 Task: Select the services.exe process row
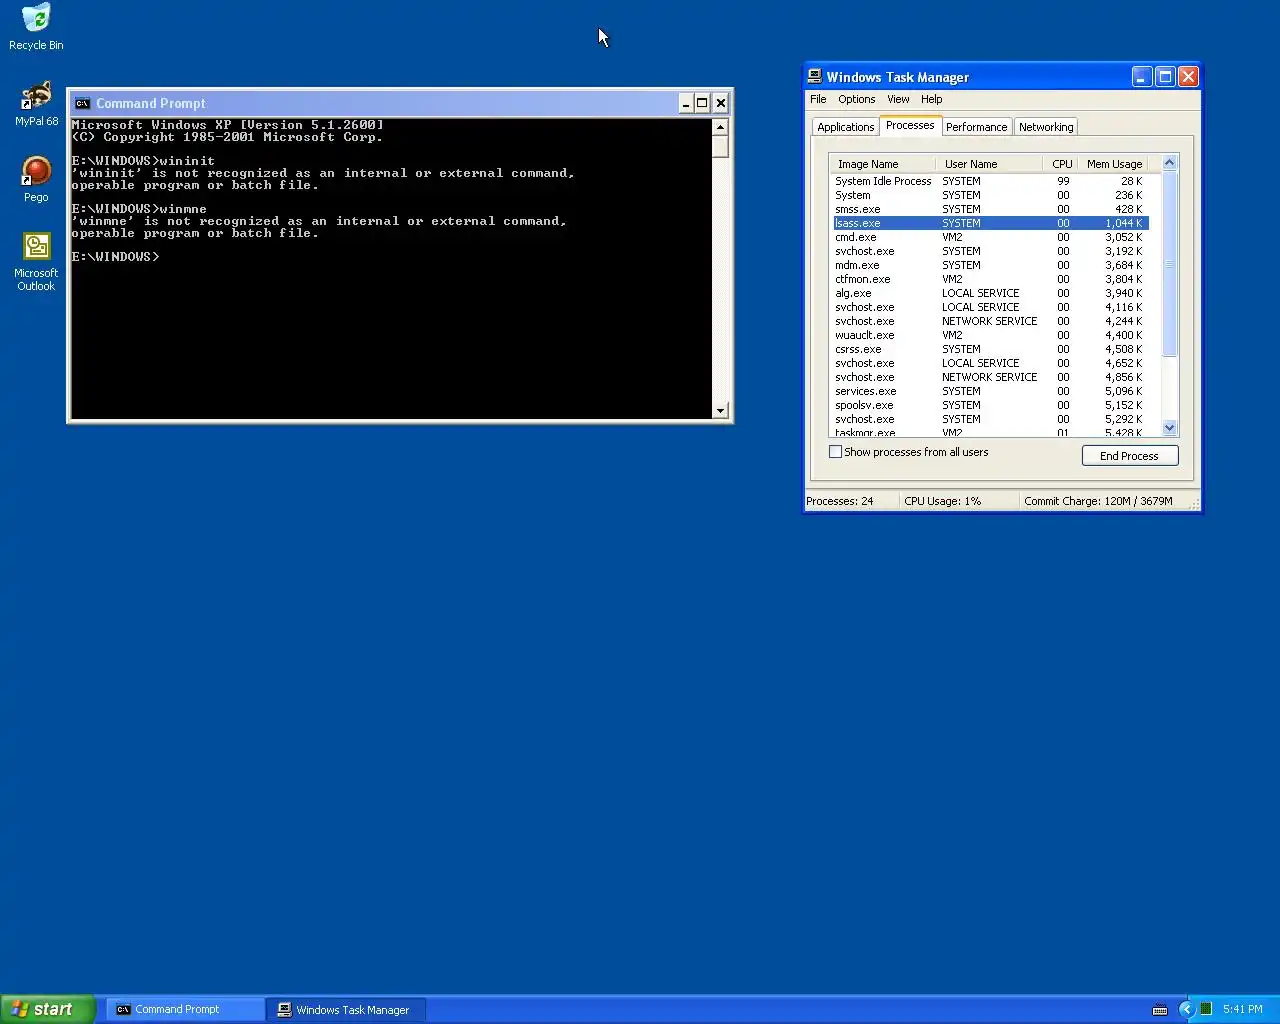990,391
